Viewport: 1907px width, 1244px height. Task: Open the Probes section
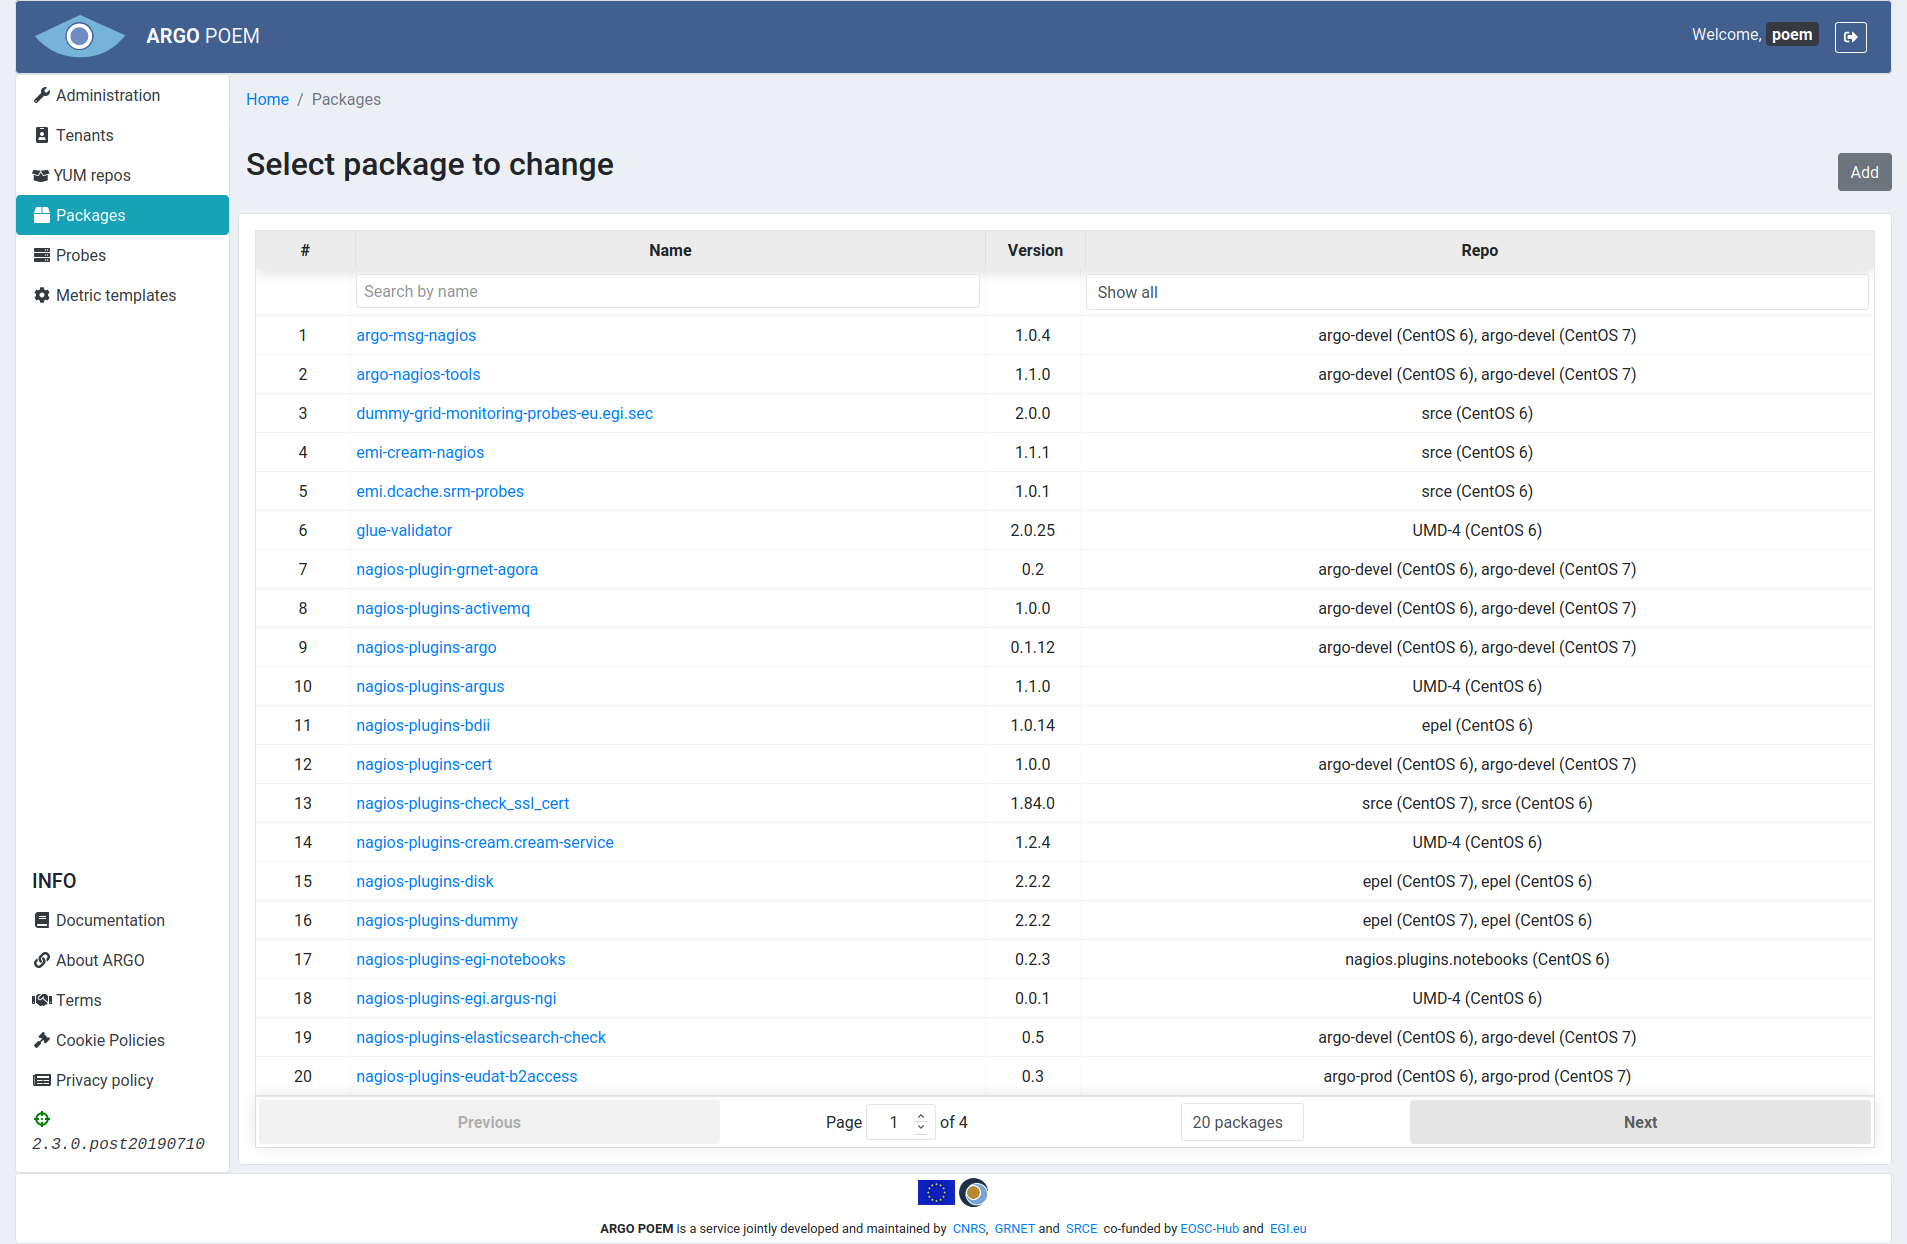(x=122, y=255)
